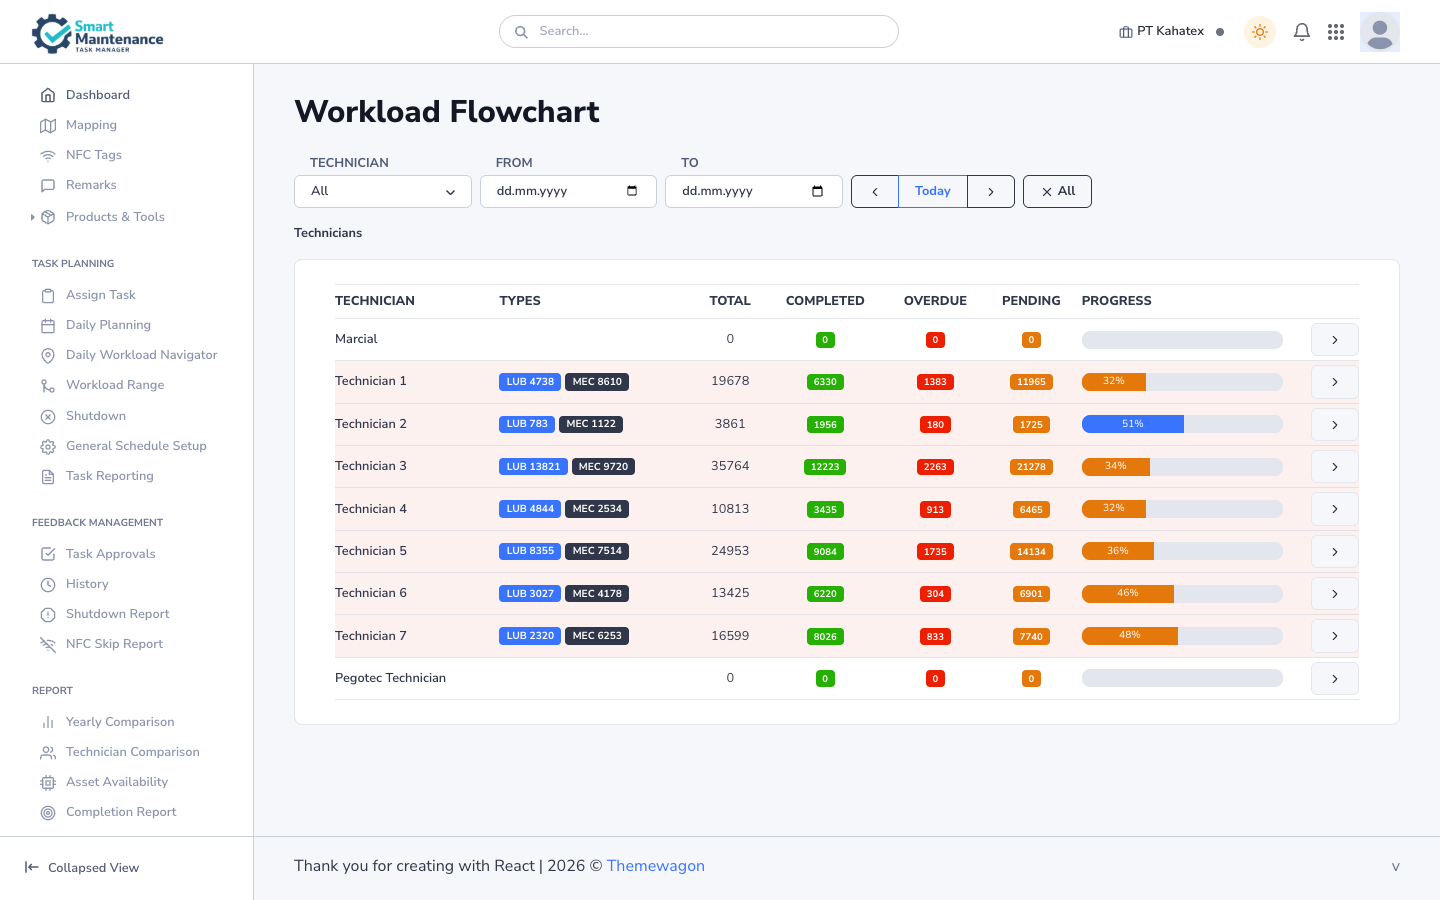Viewport: 1440px width, 900px height.
Task: Open the Themewagon footer link
Action: [x=655, y=866]
